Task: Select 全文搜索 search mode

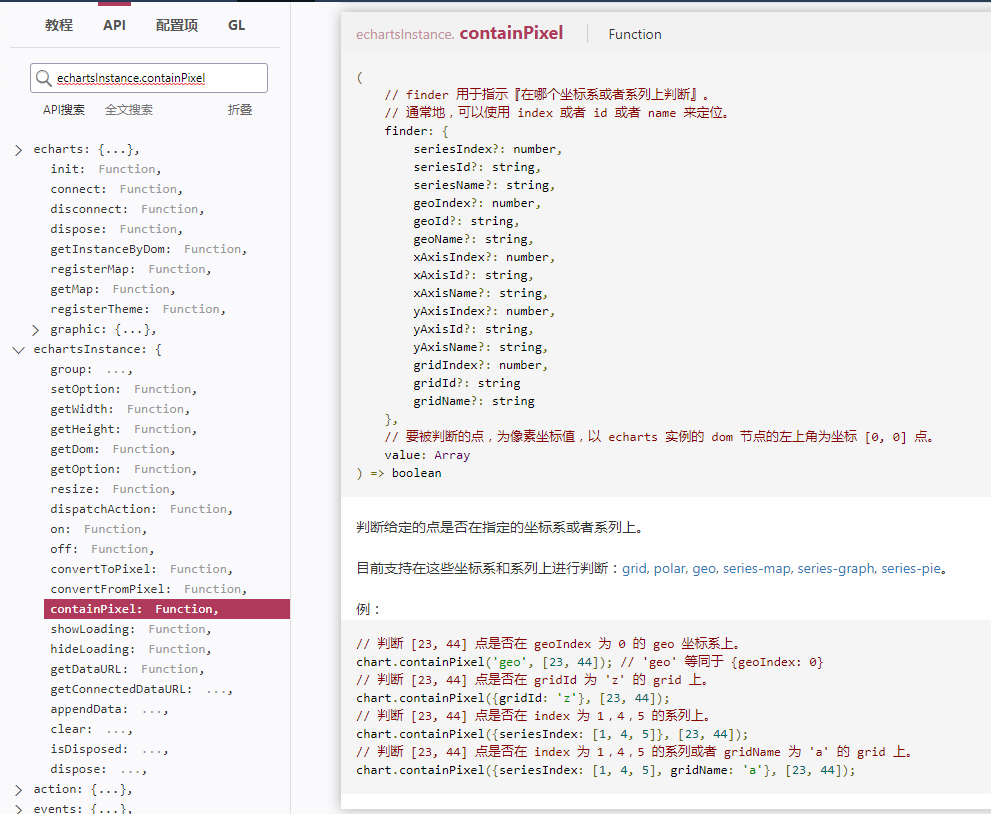Action: point(129,110)
